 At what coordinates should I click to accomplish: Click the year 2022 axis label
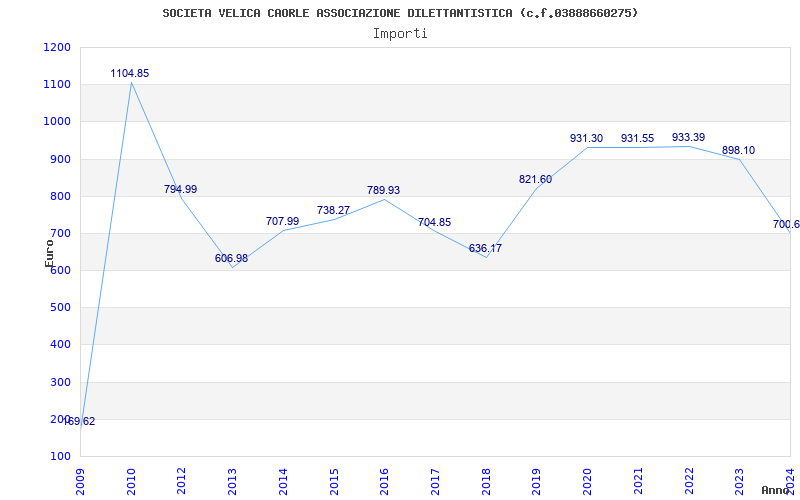pos(688,481)
